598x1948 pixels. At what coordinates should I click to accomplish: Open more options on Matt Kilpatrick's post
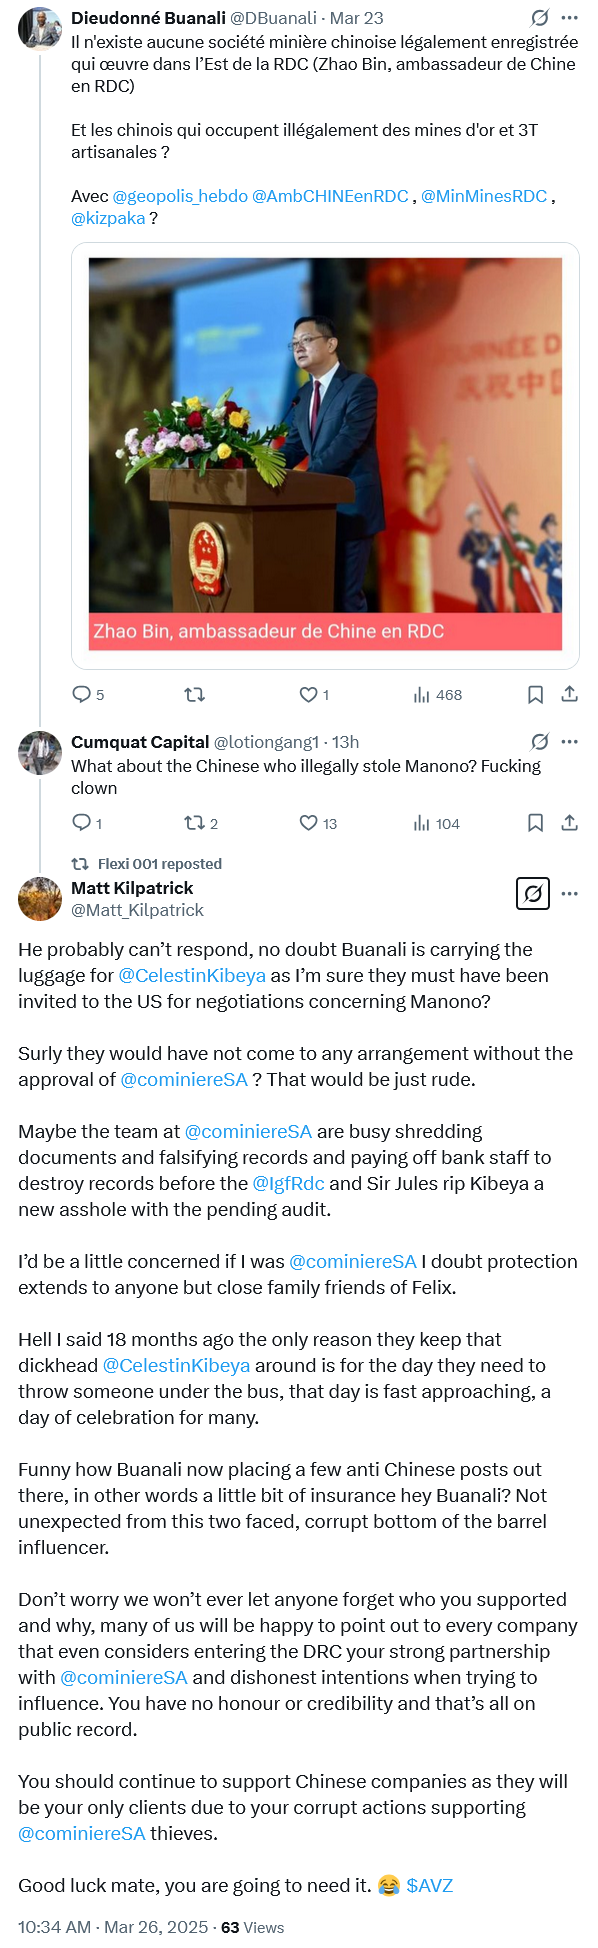click(x=570, y=894)
